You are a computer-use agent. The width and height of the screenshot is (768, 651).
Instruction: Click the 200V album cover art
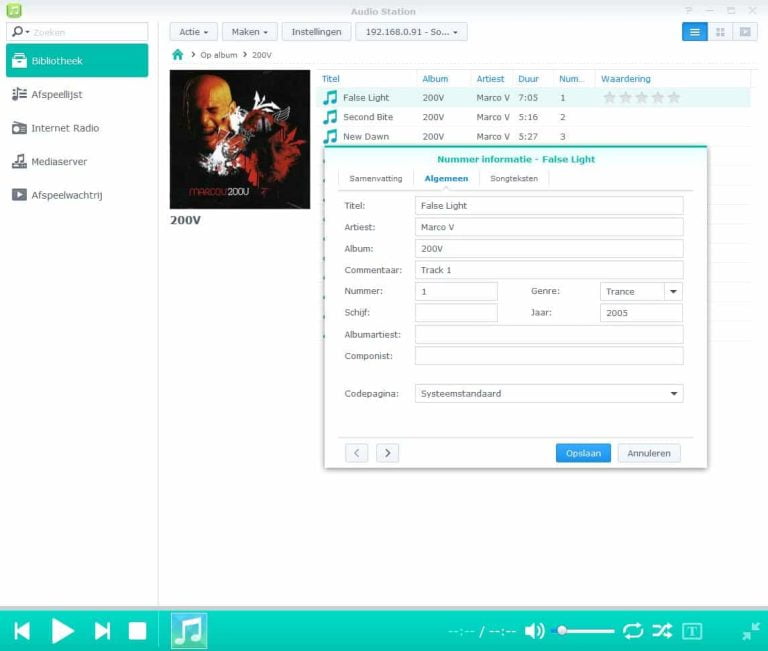(x=240, y=140)
